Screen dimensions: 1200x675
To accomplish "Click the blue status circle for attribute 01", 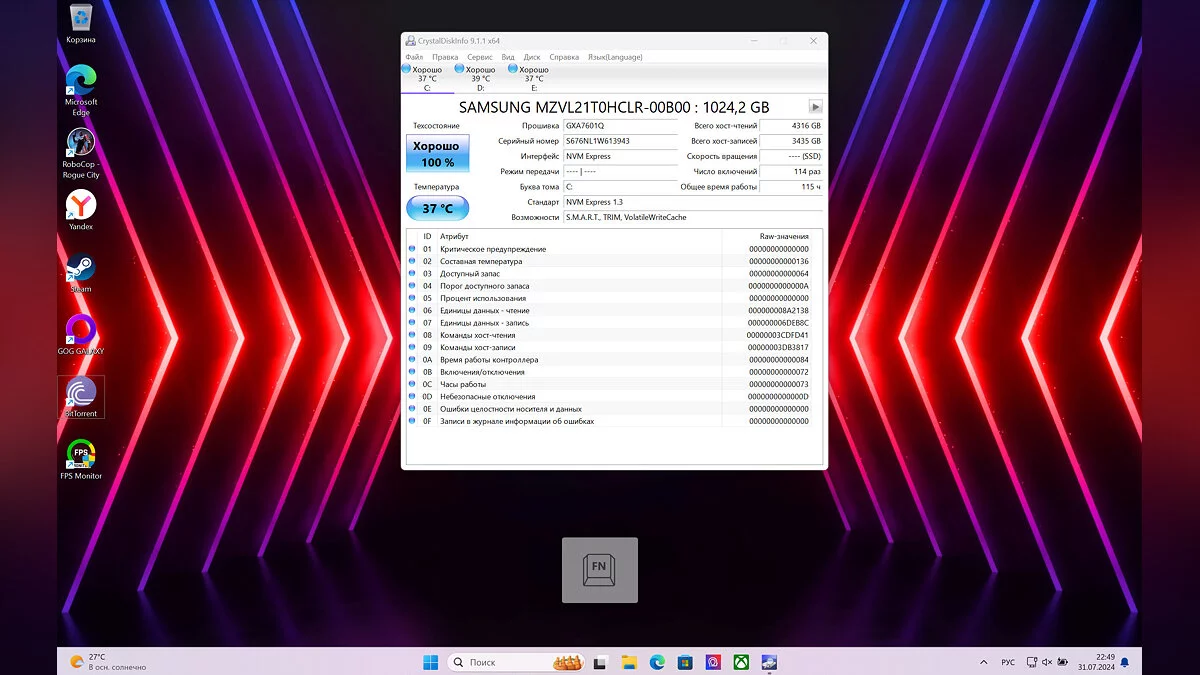I will (x=412, y=249).
